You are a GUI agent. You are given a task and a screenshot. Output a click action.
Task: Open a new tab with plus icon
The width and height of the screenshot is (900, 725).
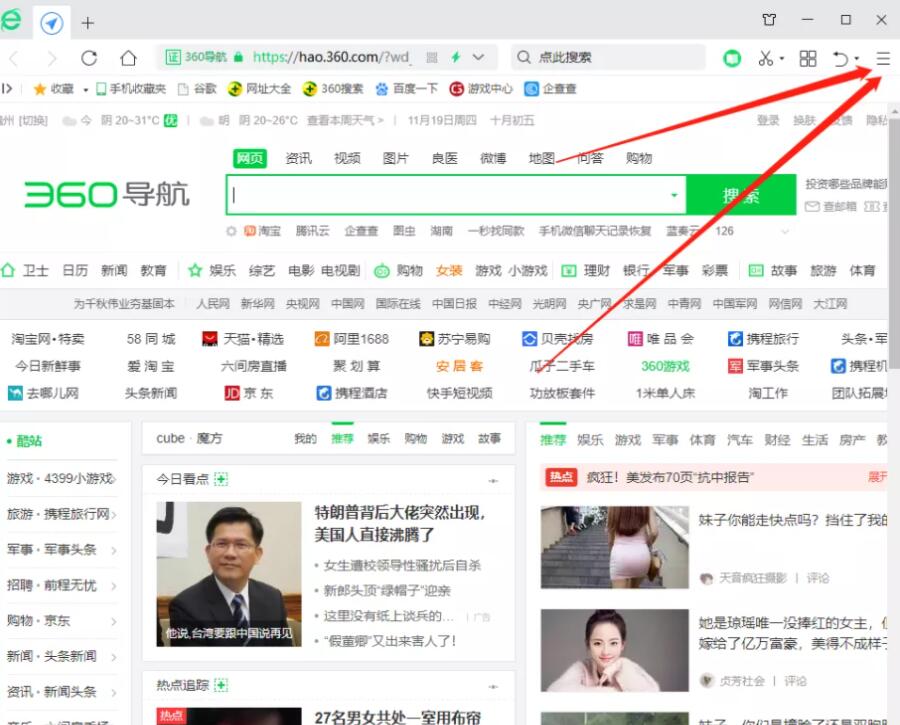(x=88, y=22)
